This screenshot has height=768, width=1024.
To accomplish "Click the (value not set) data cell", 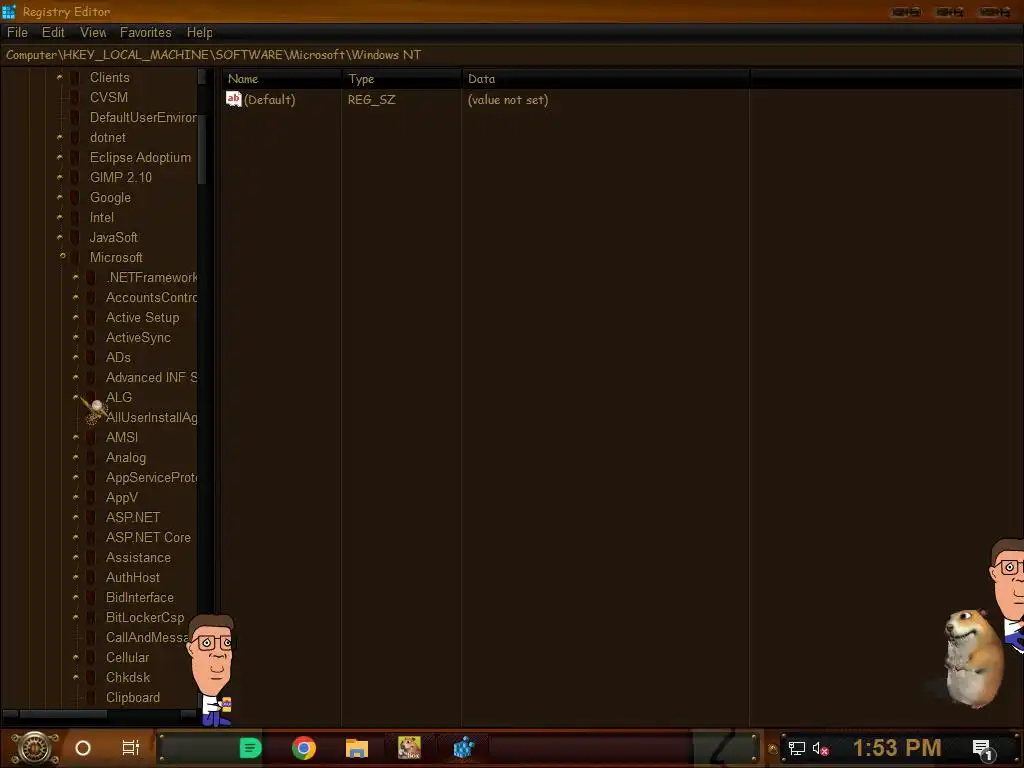I will [508, 100].
